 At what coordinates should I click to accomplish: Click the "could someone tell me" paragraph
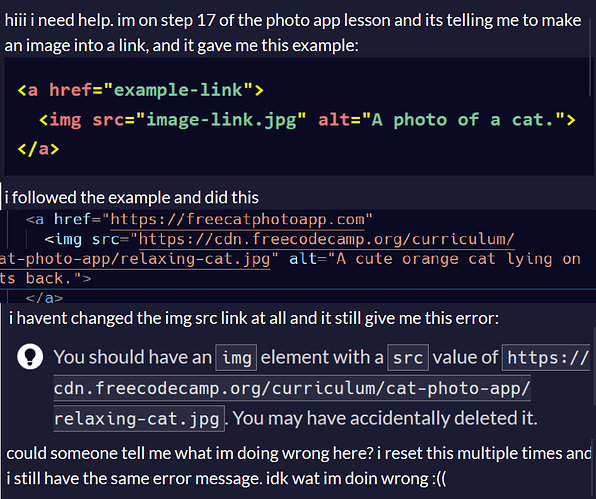(x=299, y=466)
